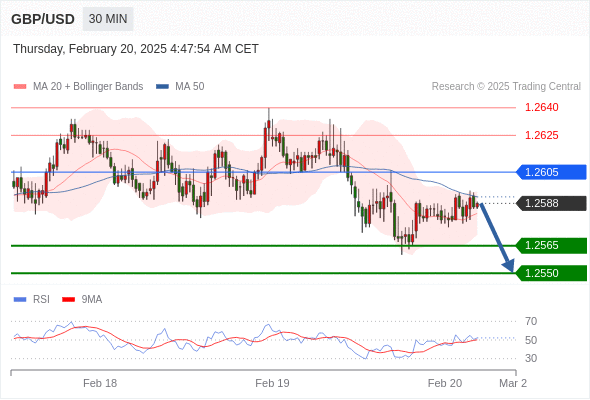Click the blue 1.2605 pivot price tag
Viewport: 590px width, 400px height.
pos(551,172)
